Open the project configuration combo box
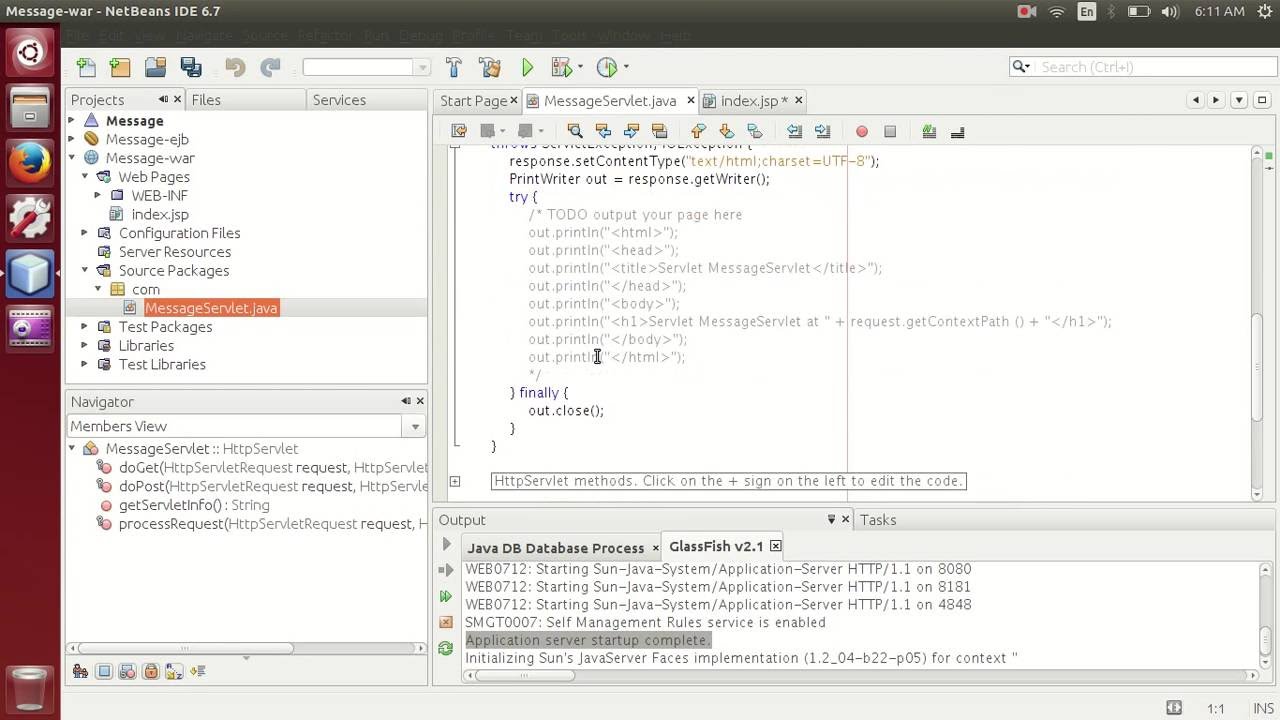The height and width of the screenshot is (720, 1280). pyautogui.click(x=366, y=67)
